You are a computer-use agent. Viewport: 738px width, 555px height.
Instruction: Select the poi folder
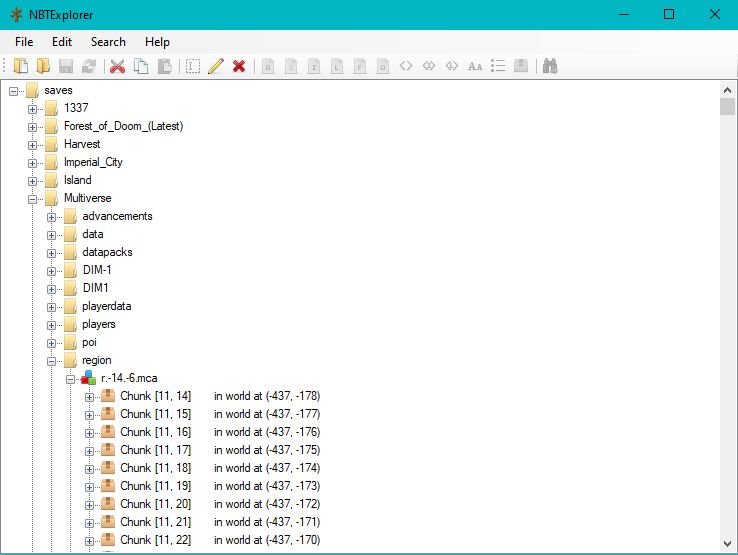pos(89,342)
